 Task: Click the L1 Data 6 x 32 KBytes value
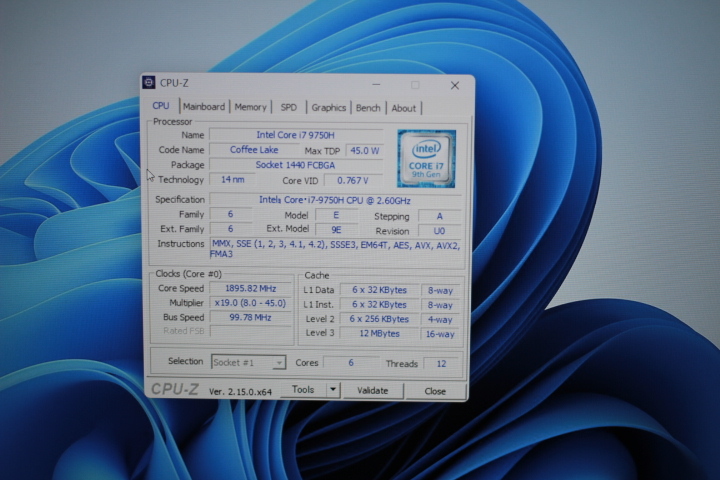point(379,290)
